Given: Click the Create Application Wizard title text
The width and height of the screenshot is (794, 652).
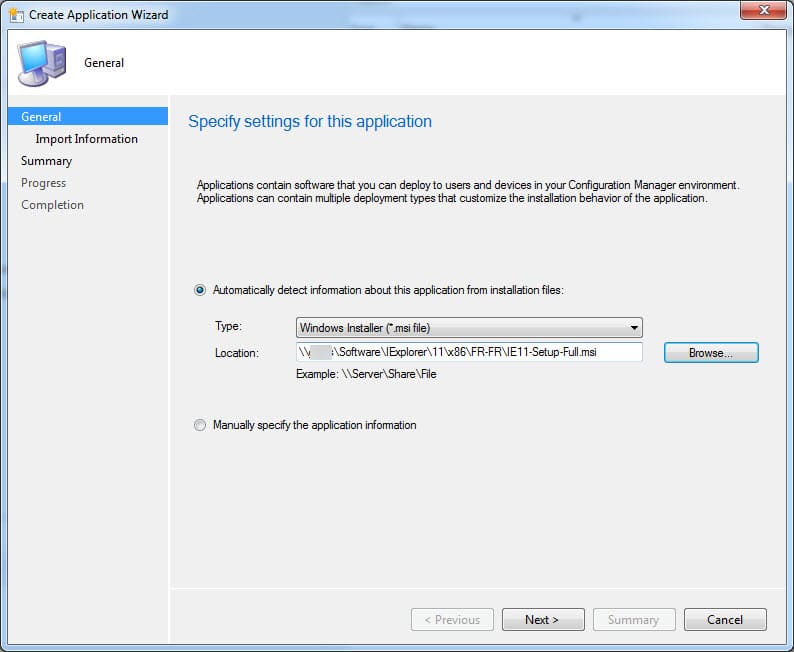Looking at the screenshot, I should (x=98, y=15).
